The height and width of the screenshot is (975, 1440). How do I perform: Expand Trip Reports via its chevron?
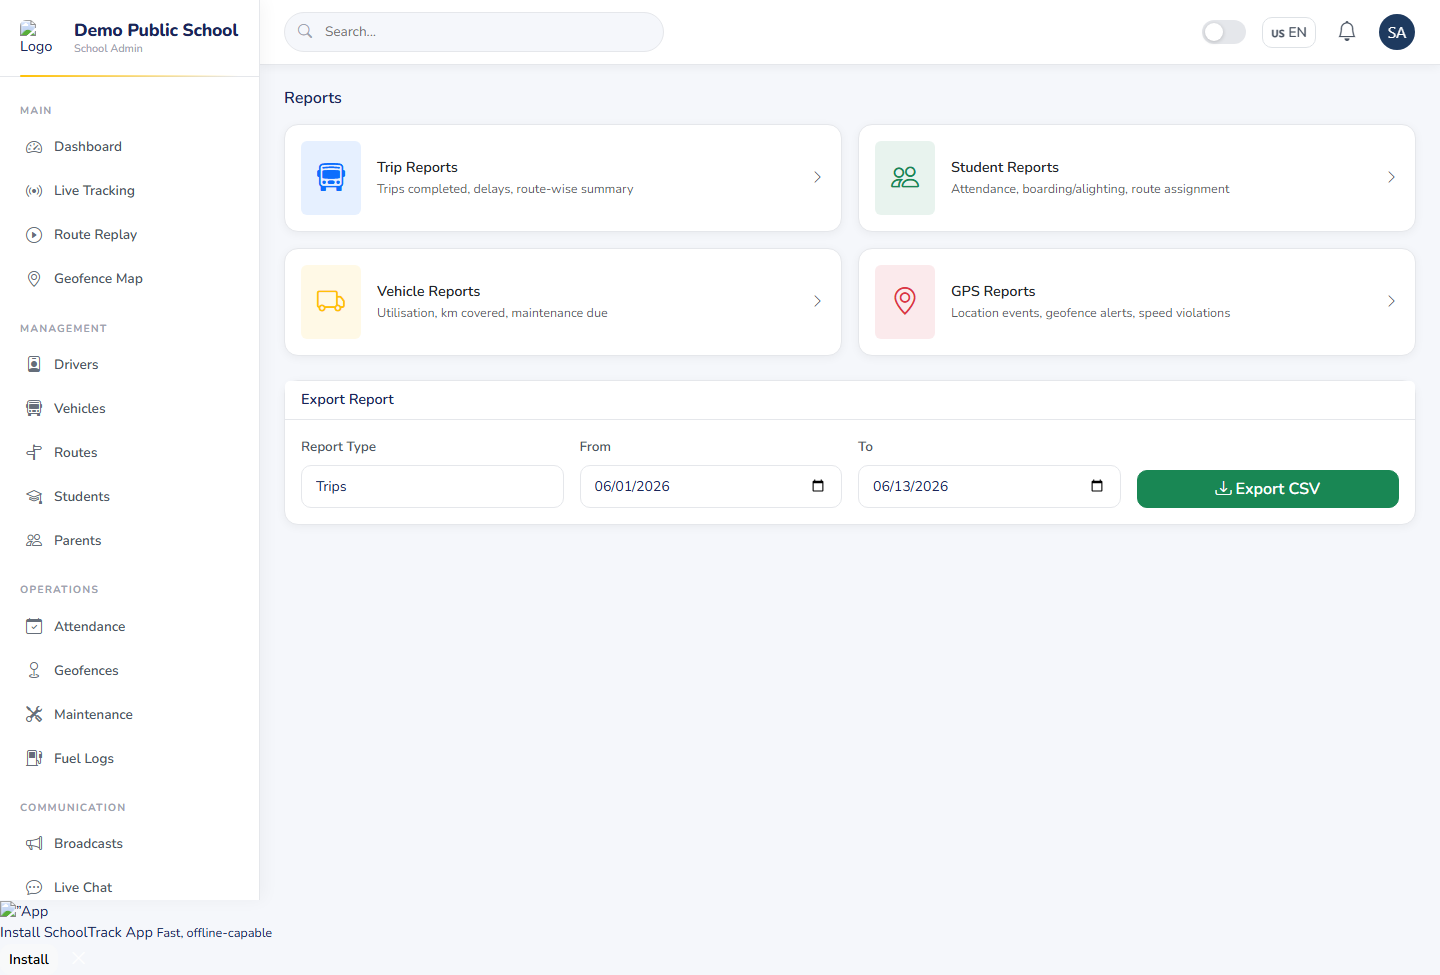point(817,178)
